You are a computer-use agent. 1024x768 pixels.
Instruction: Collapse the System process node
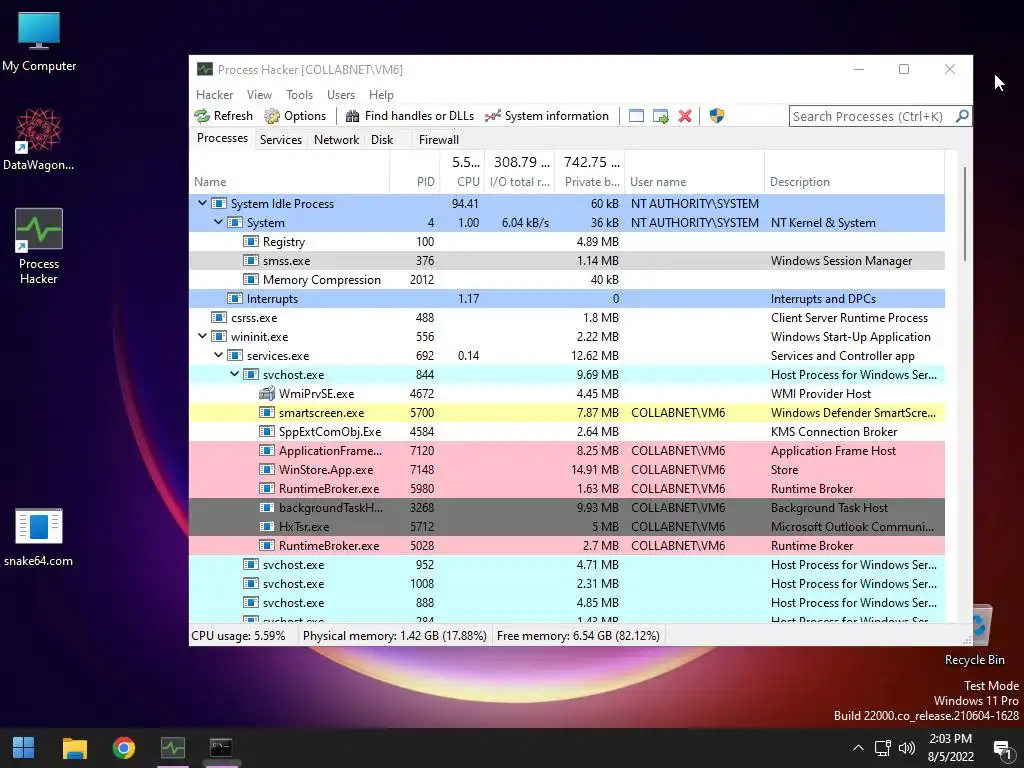218,222
